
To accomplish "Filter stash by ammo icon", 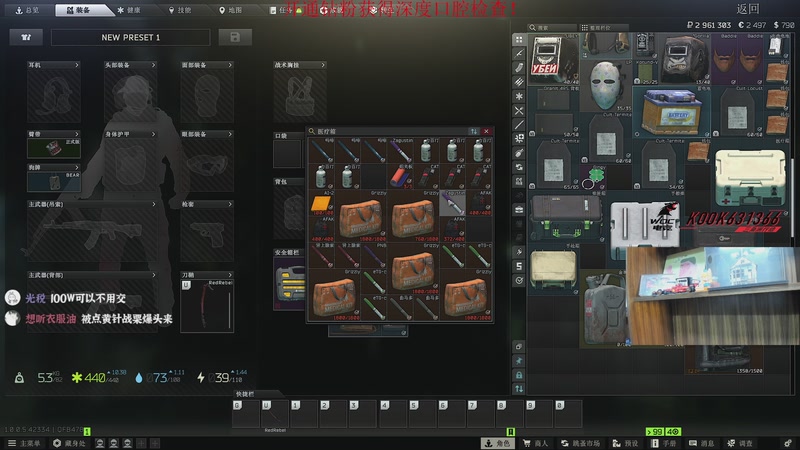I will (x=519, y=82).
